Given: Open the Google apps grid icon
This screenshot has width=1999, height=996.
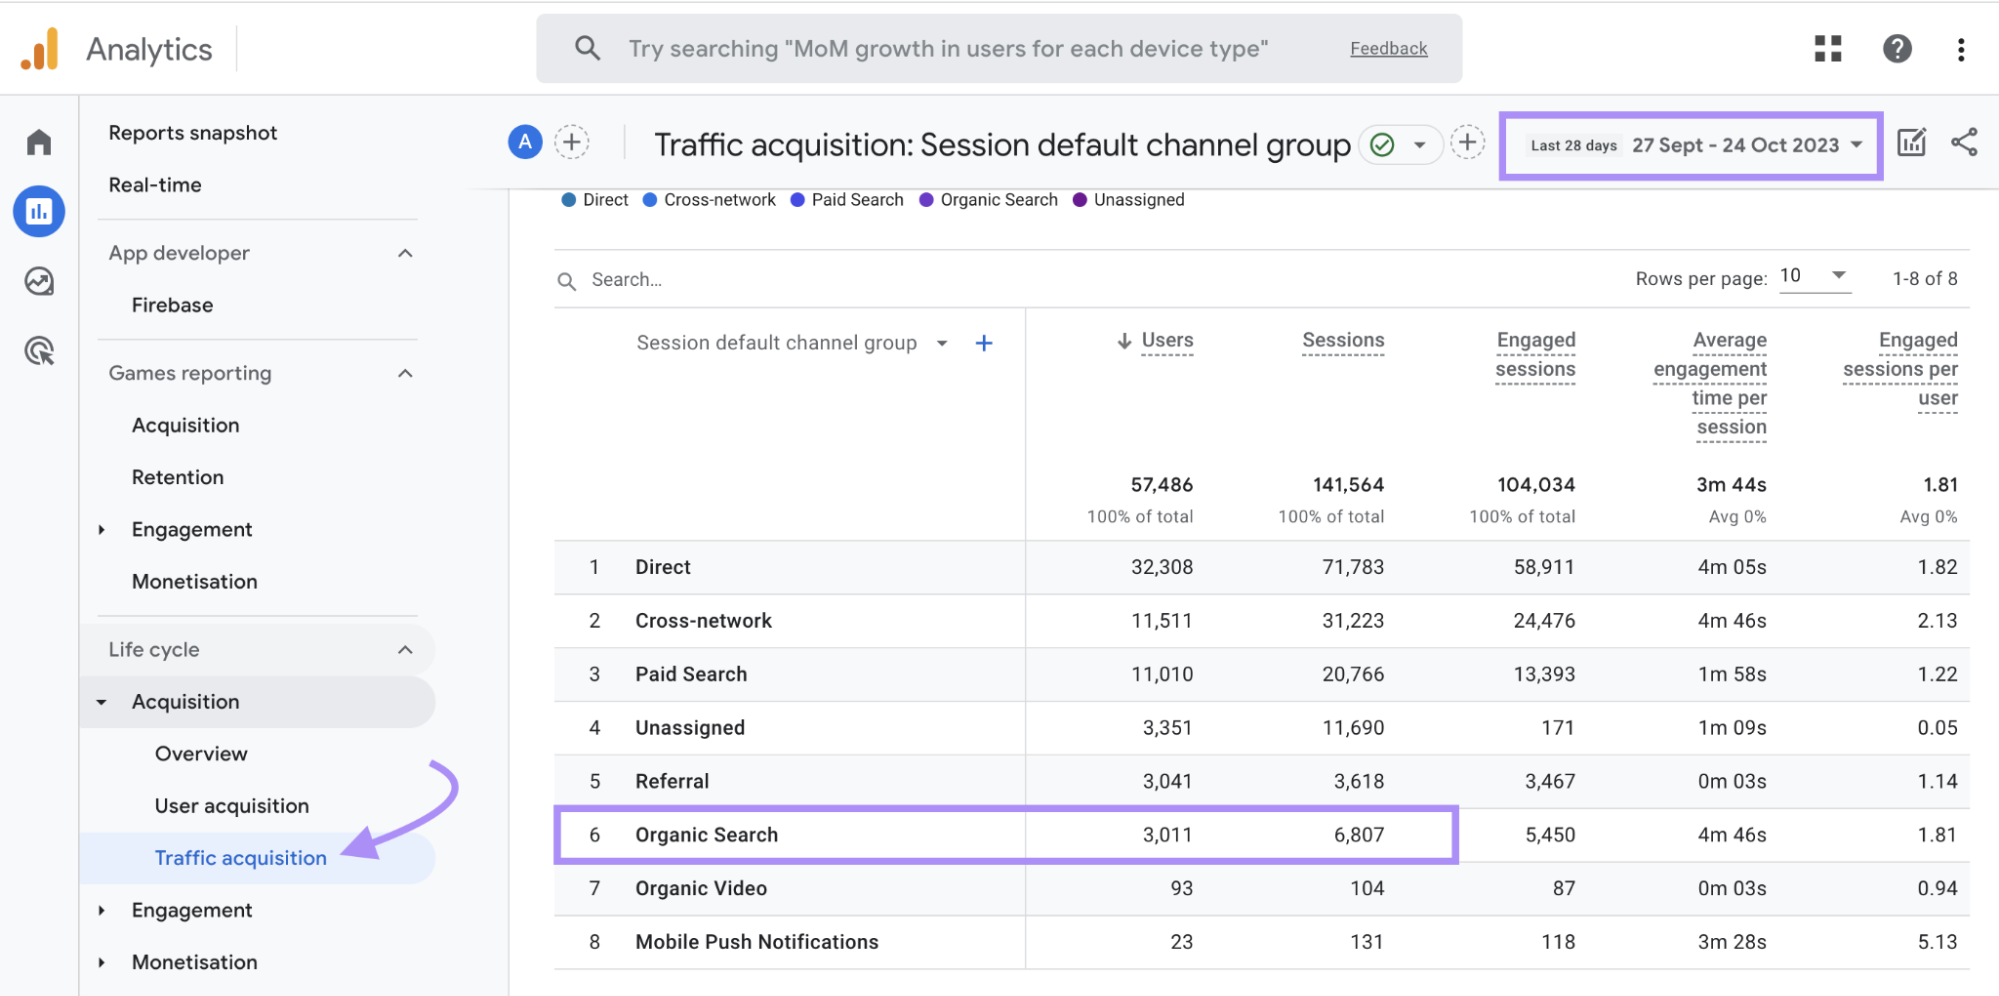Looking at the screenshot, I should click(1828, 48).
